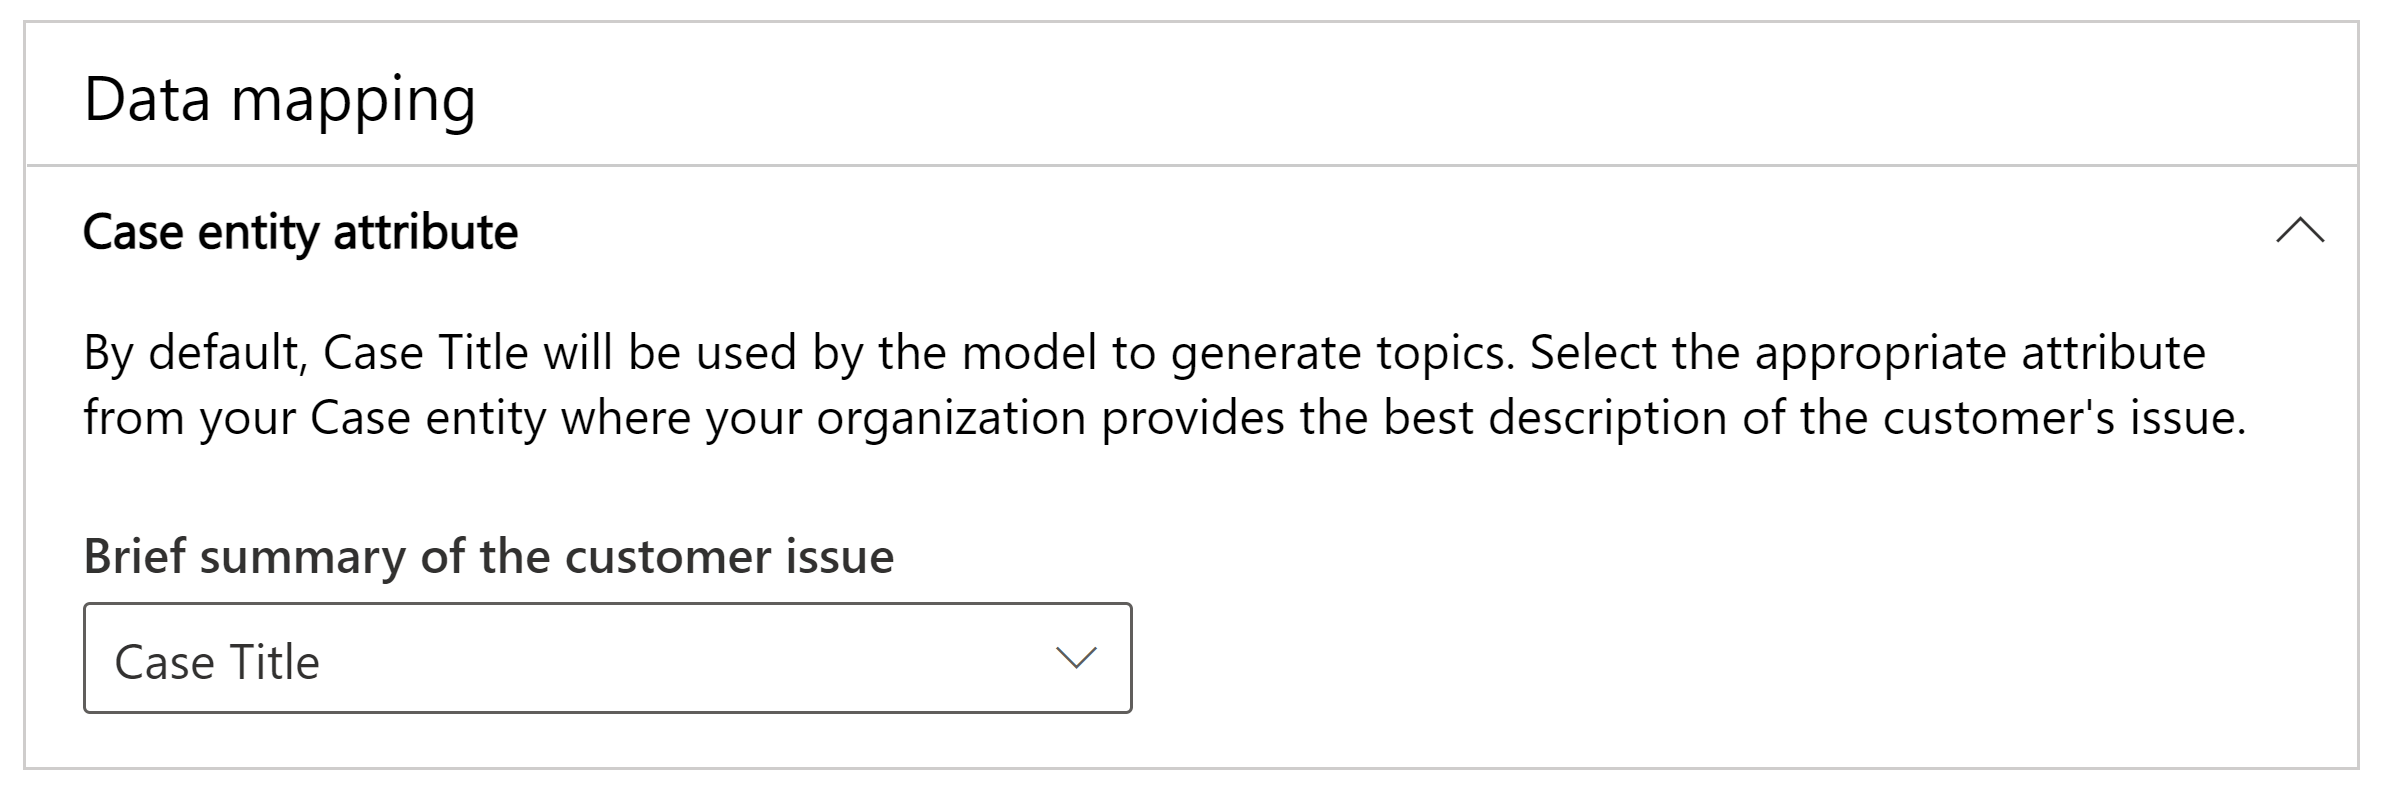Click the down-arrow icon in Case Title box

click(x=1076, y=658)
